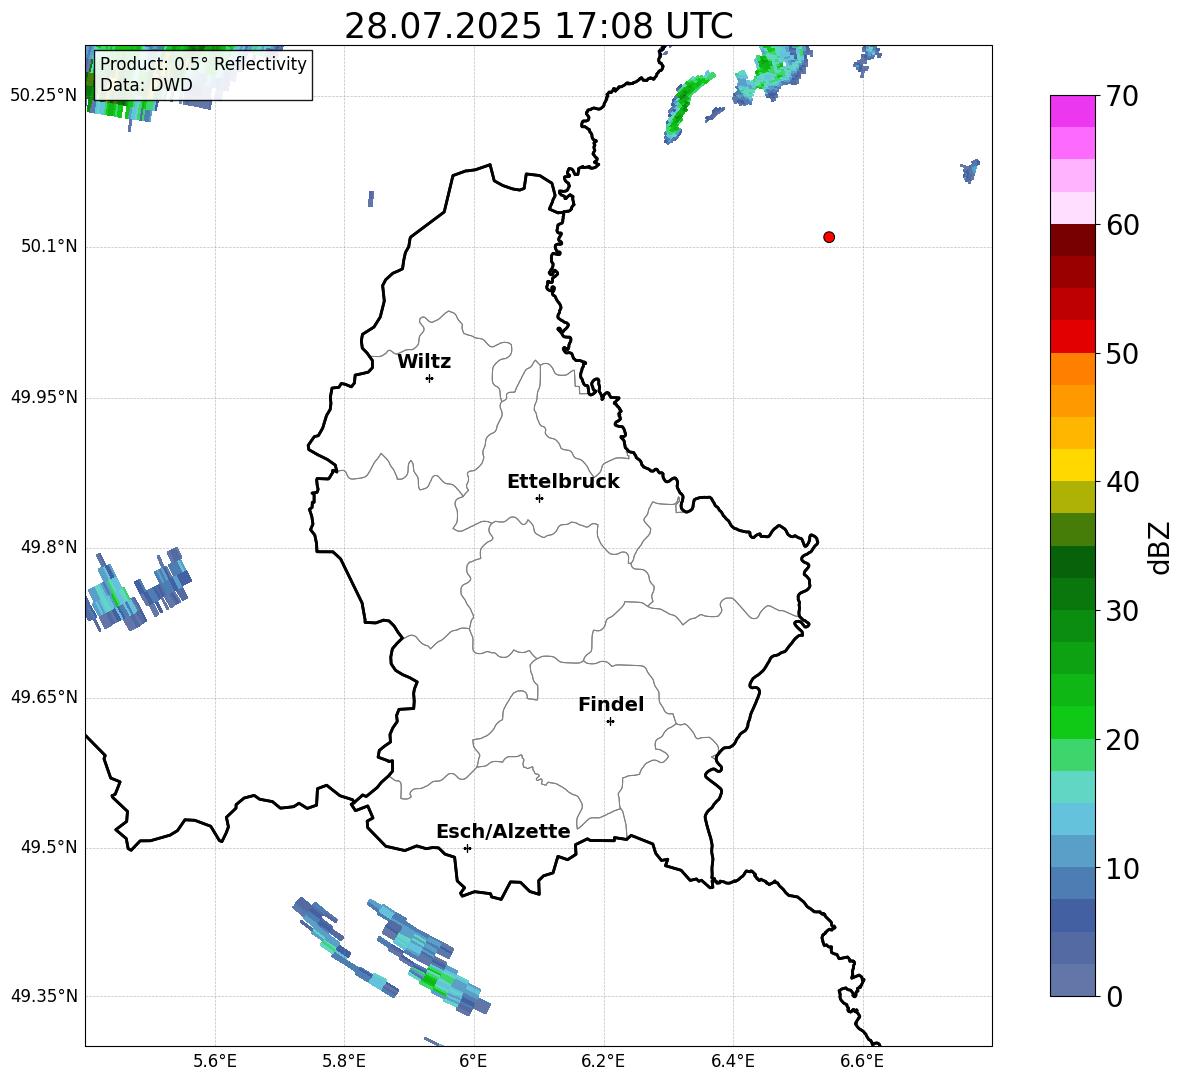
Task: Click longitude label 6°E
Action: tap(473, 1061)
